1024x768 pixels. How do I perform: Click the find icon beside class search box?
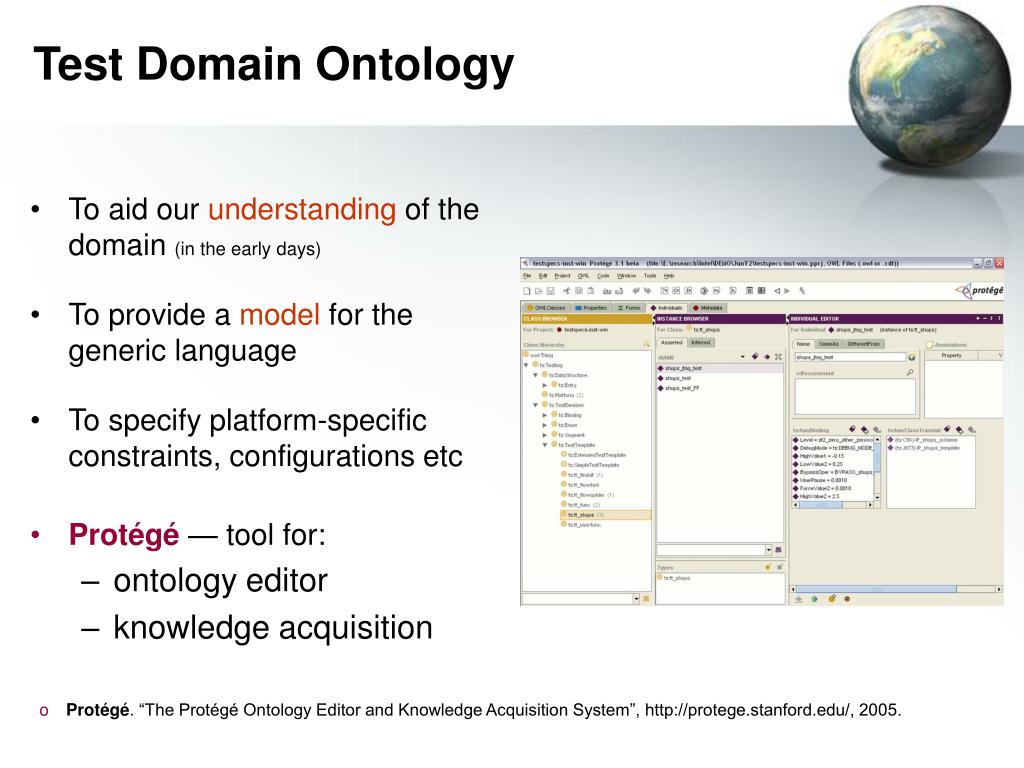pos(646,599)
